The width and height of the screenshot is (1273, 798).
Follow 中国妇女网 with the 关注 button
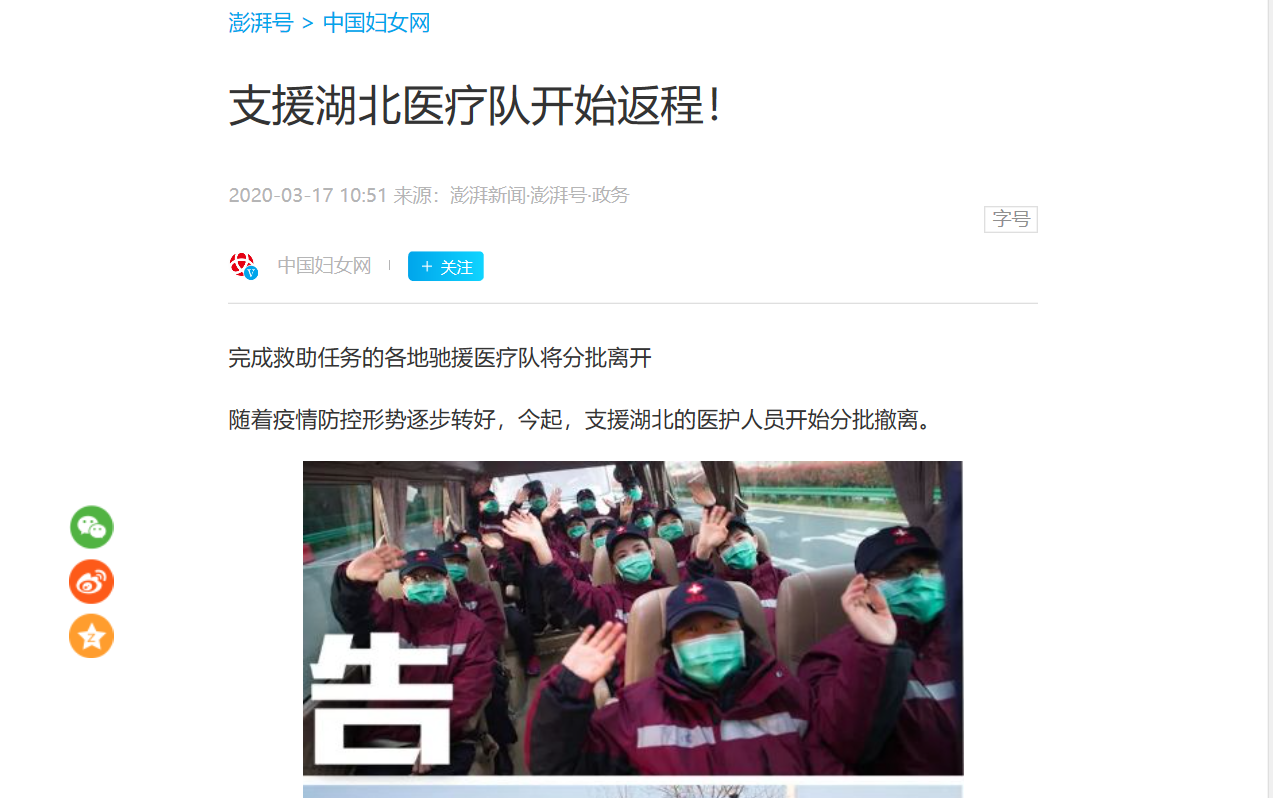click(x=446, y=266)
